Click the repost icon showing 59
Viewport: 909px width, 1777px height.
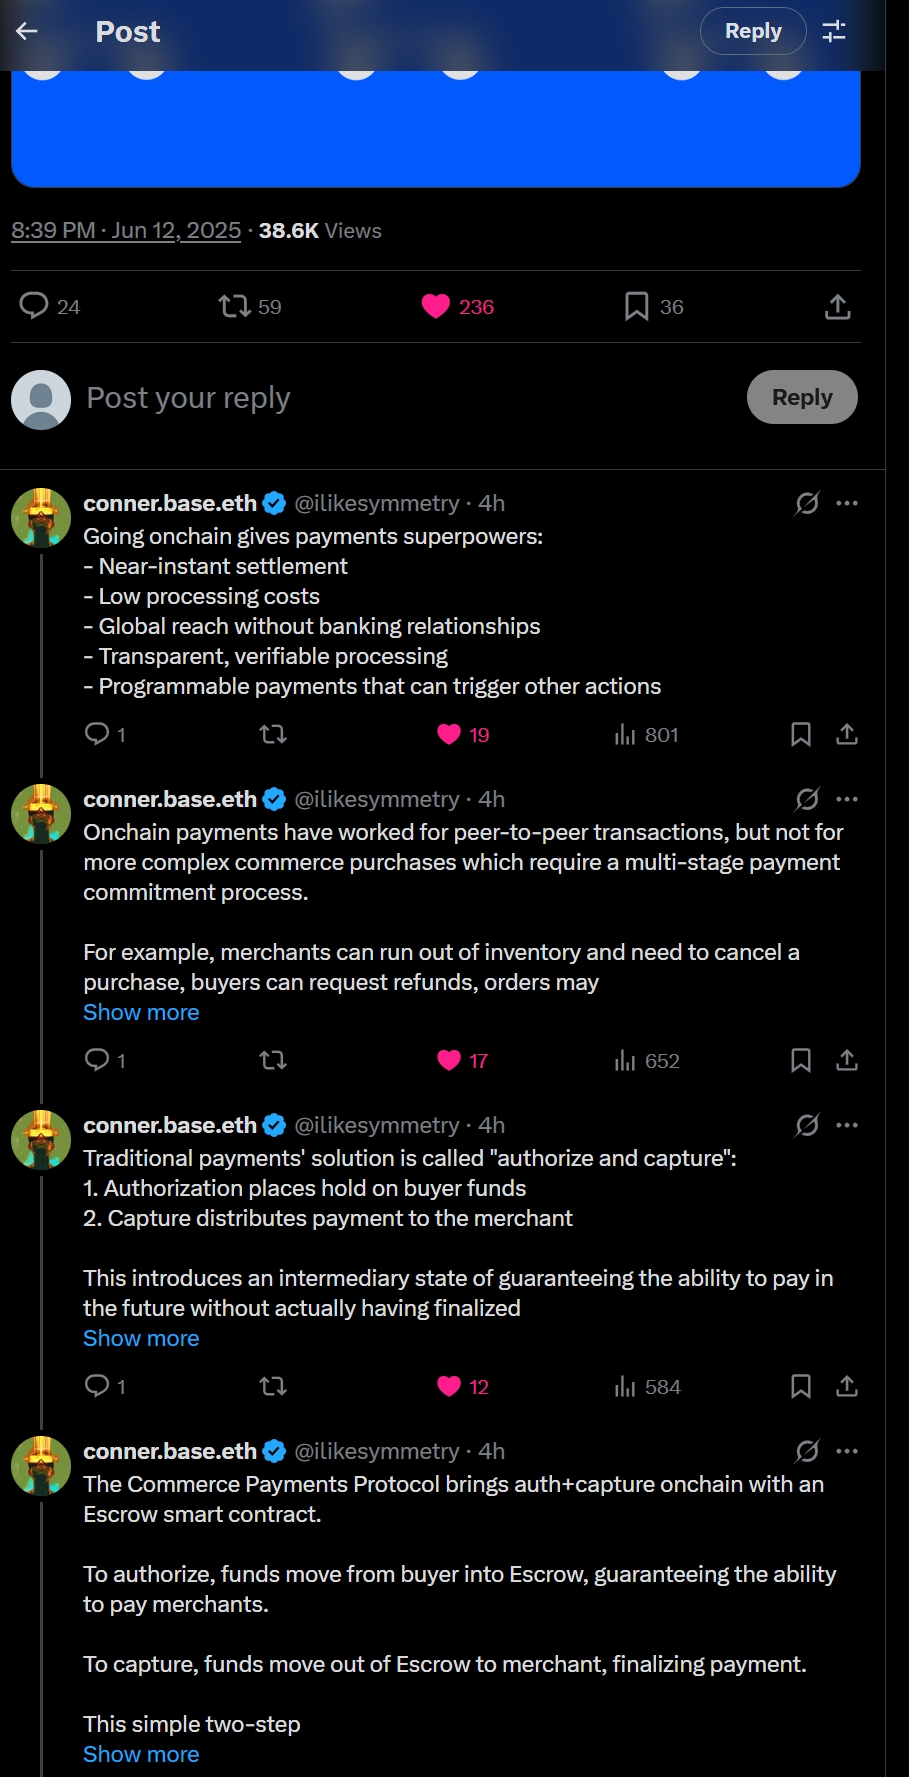(x=235, y=306)
